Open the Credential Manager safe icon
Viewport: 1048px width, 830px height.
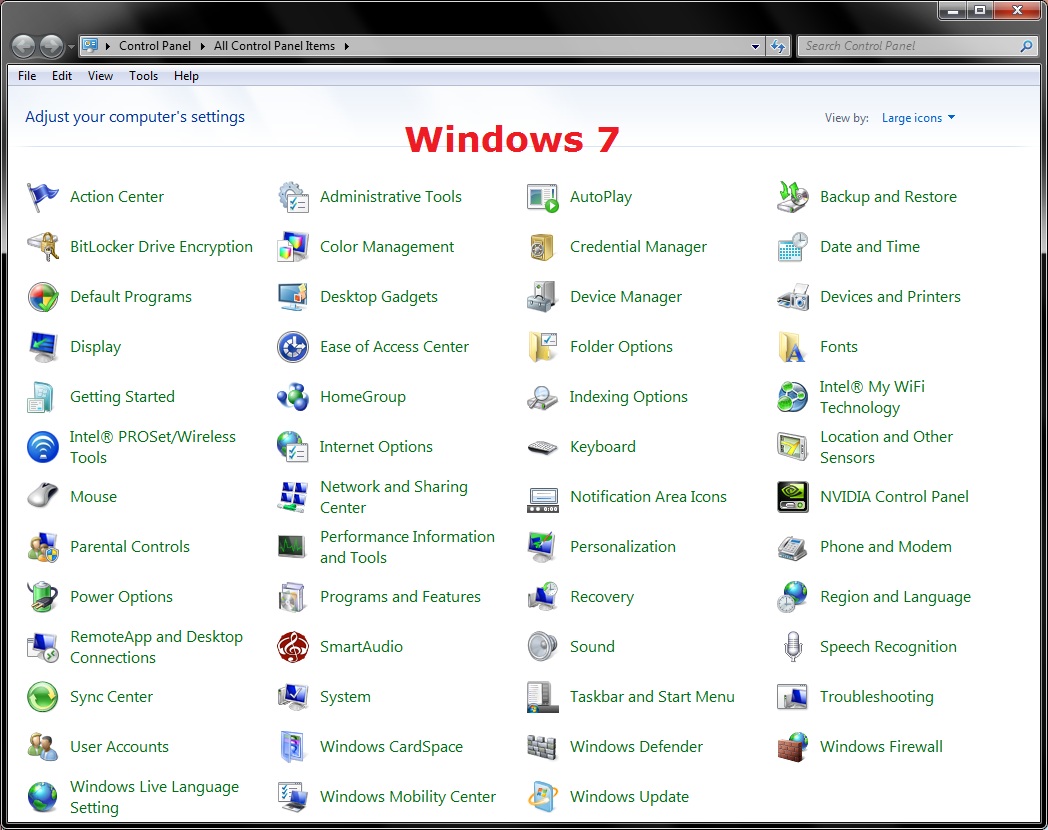[x=542, y=247]
